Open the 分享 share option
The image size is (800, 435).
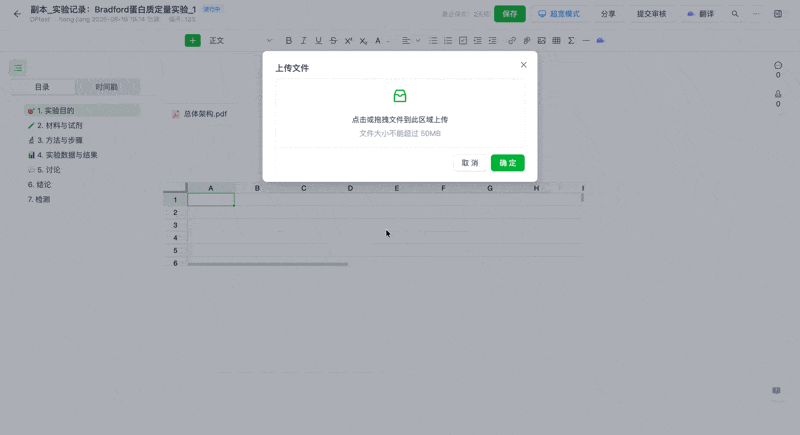(x=608, y=14)
